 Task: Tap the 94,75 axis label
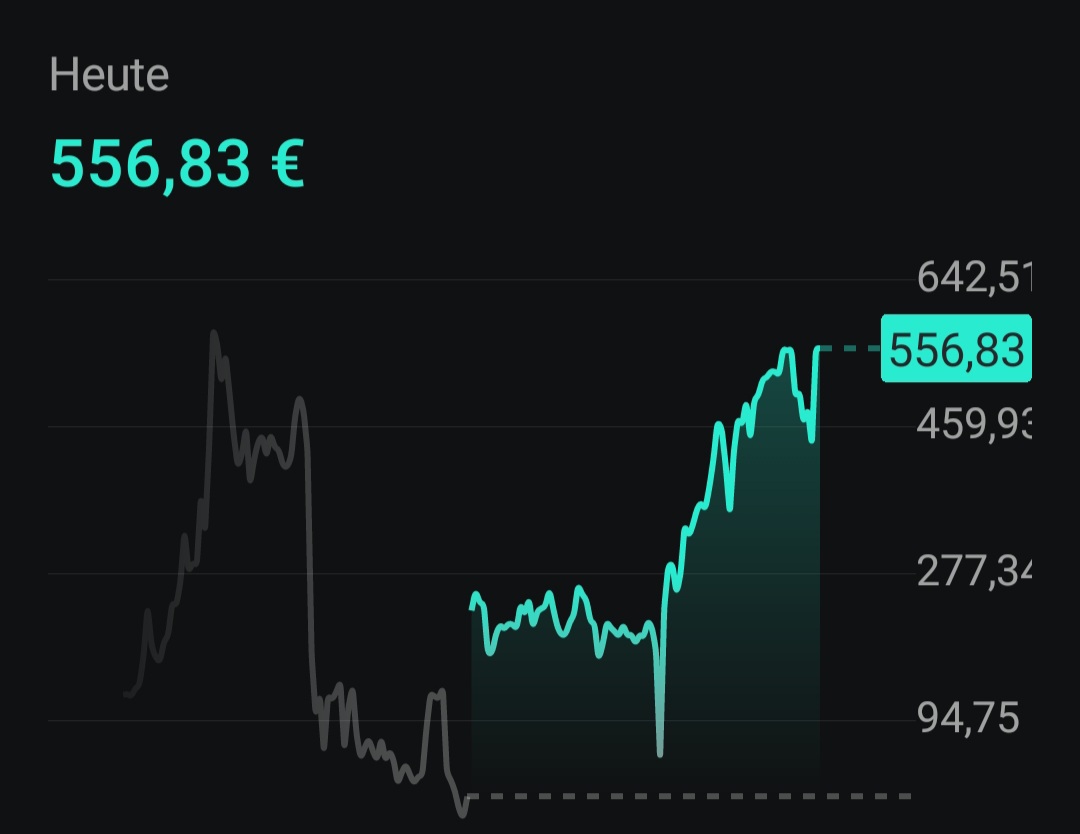click(x=968, y=718)
